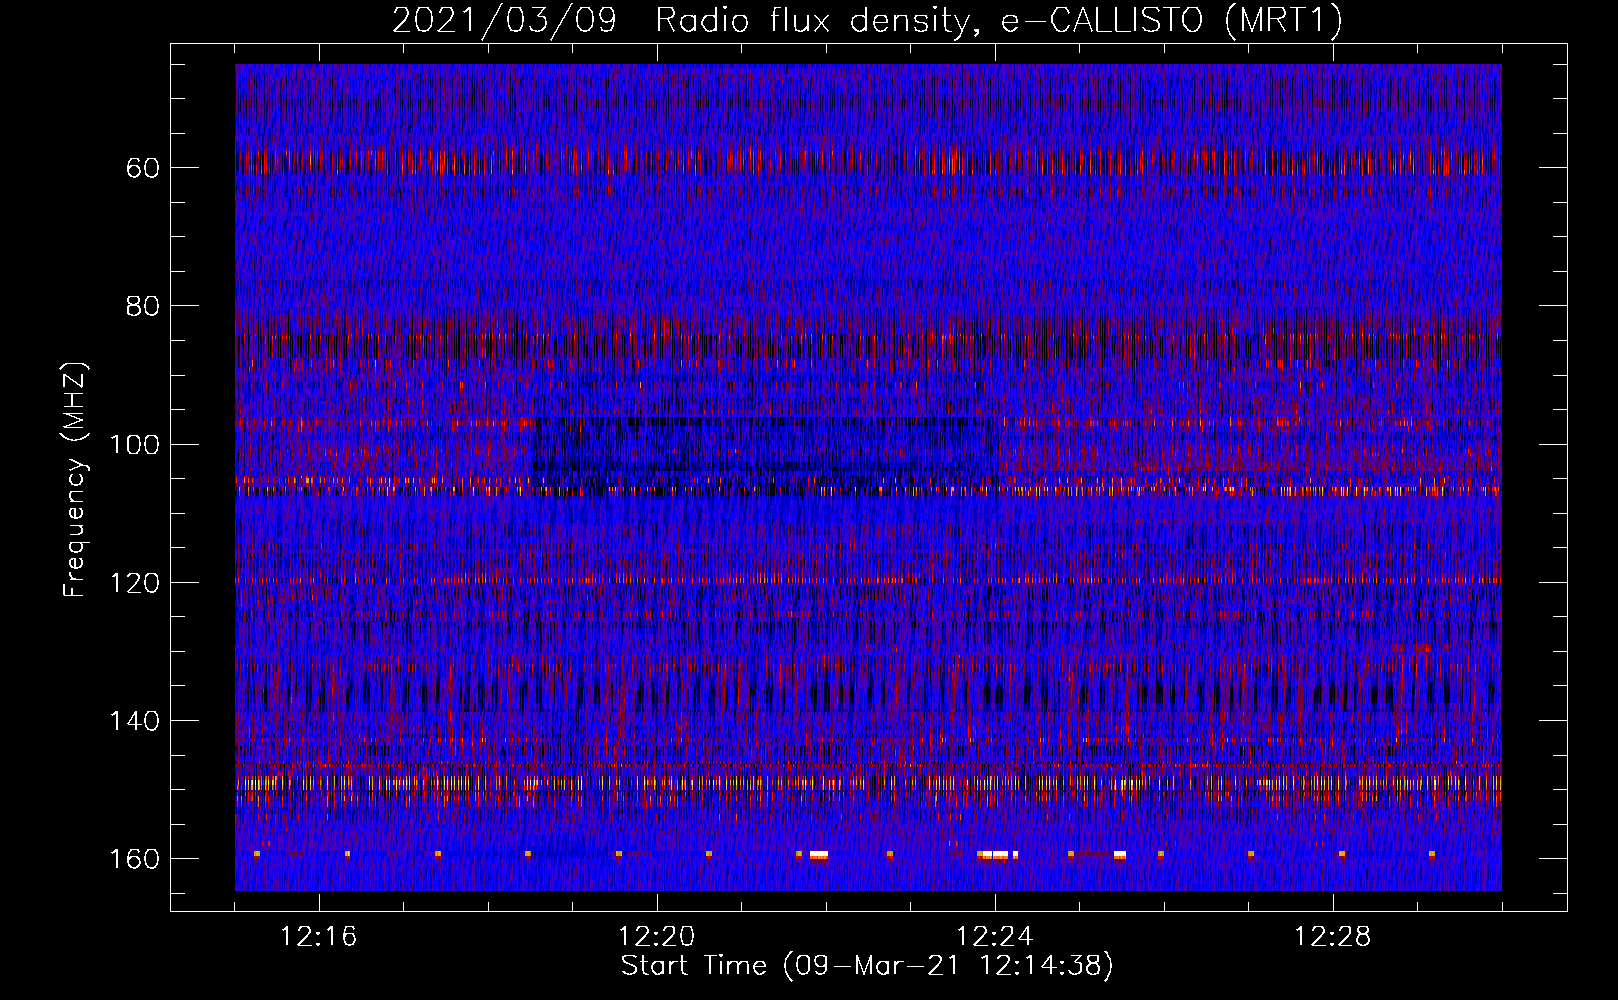
Task: Click the plot title 'Radio flux density, e-CALLISTO (MRT1)'
Action: [x=998, y=20]
